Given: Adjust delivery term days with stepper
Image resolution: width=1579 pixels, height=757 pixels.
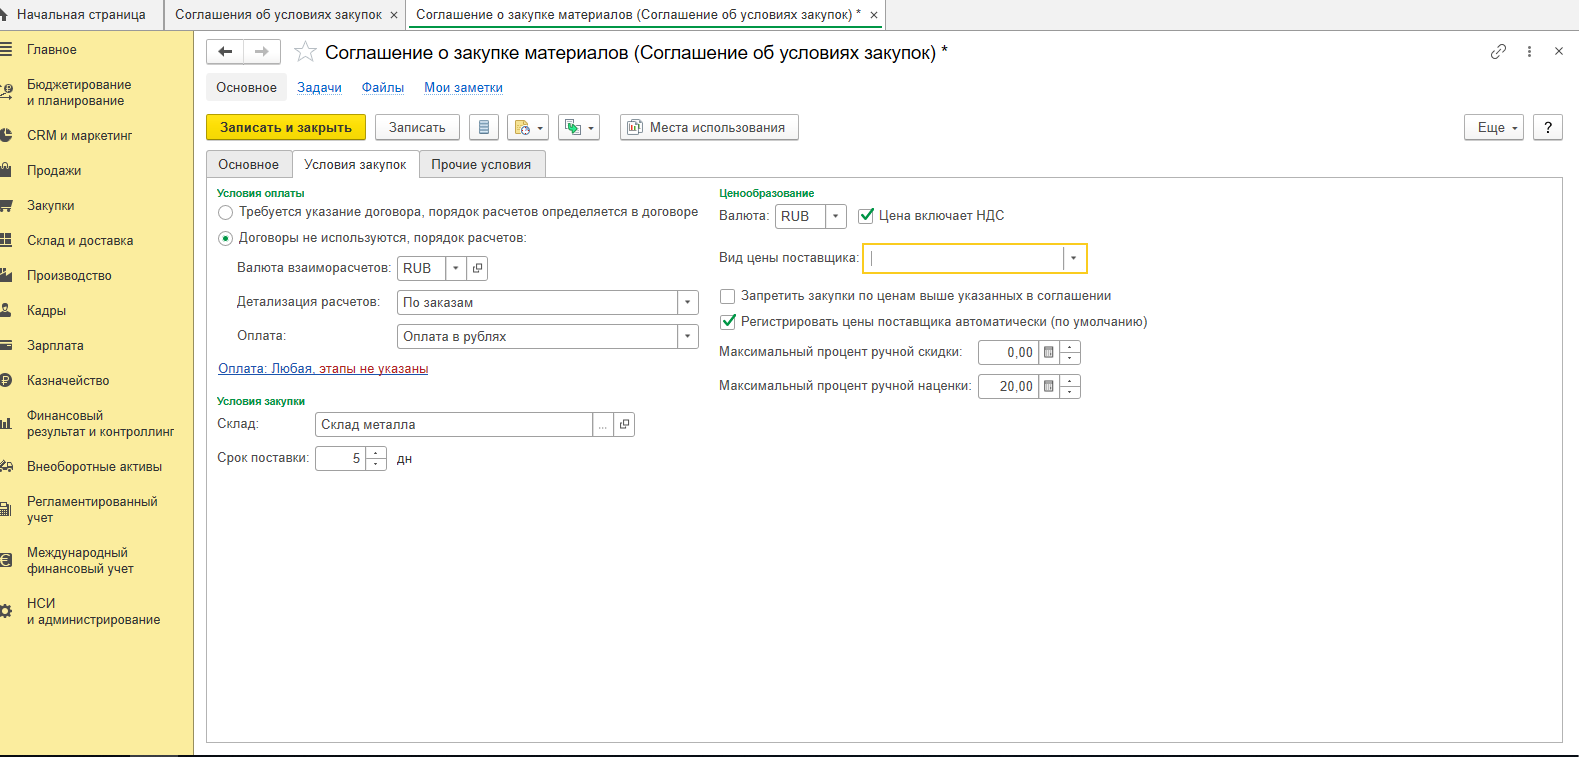Looking at the screenshot, I should pyautogui.click(x=376, y=459).
